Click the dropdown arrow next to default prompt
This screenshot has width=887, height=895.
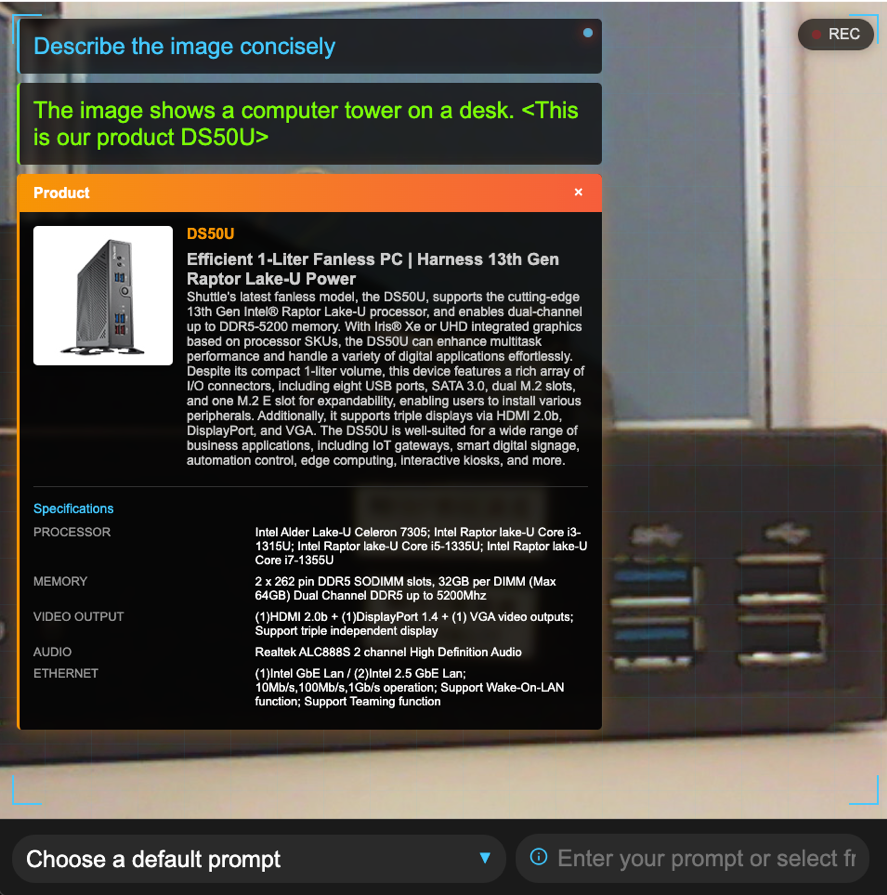coord(485,858)
